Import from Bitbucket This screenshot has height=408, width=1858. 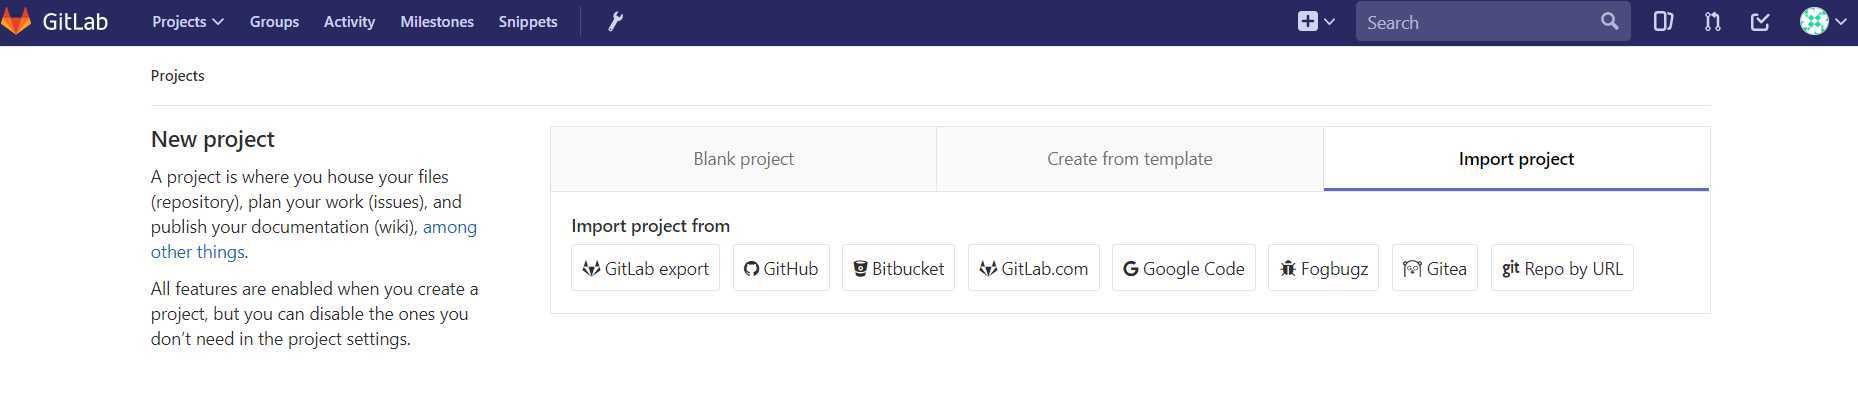(x=898, y=268)
